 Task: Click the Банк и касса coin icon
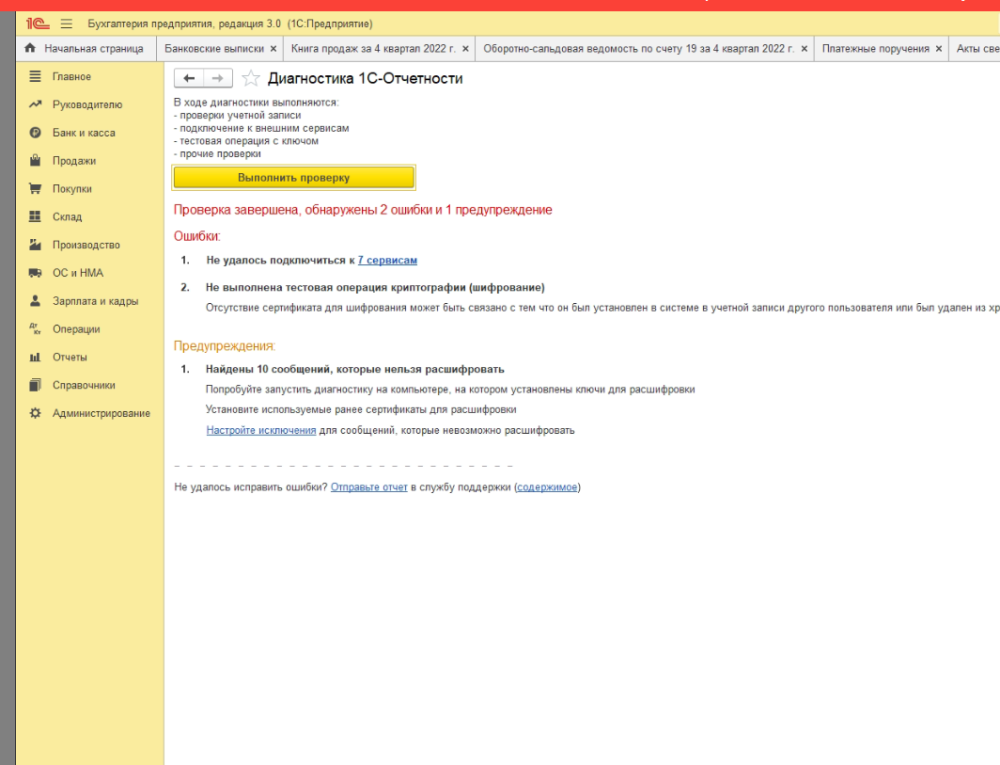[x=35, y=133]
